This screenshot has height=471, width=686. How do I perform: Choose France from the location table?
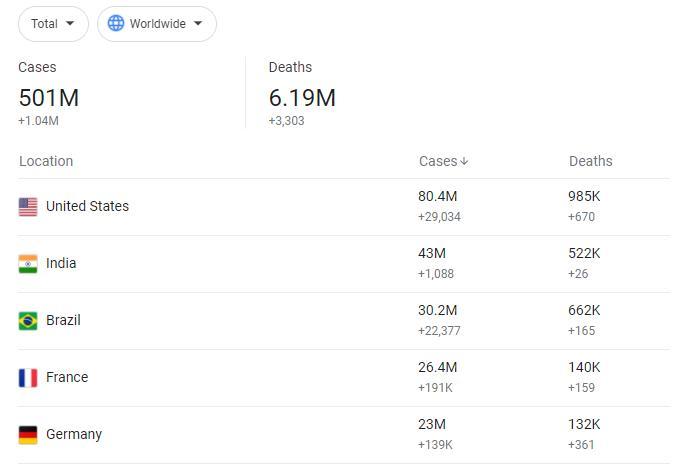point(67,378)
